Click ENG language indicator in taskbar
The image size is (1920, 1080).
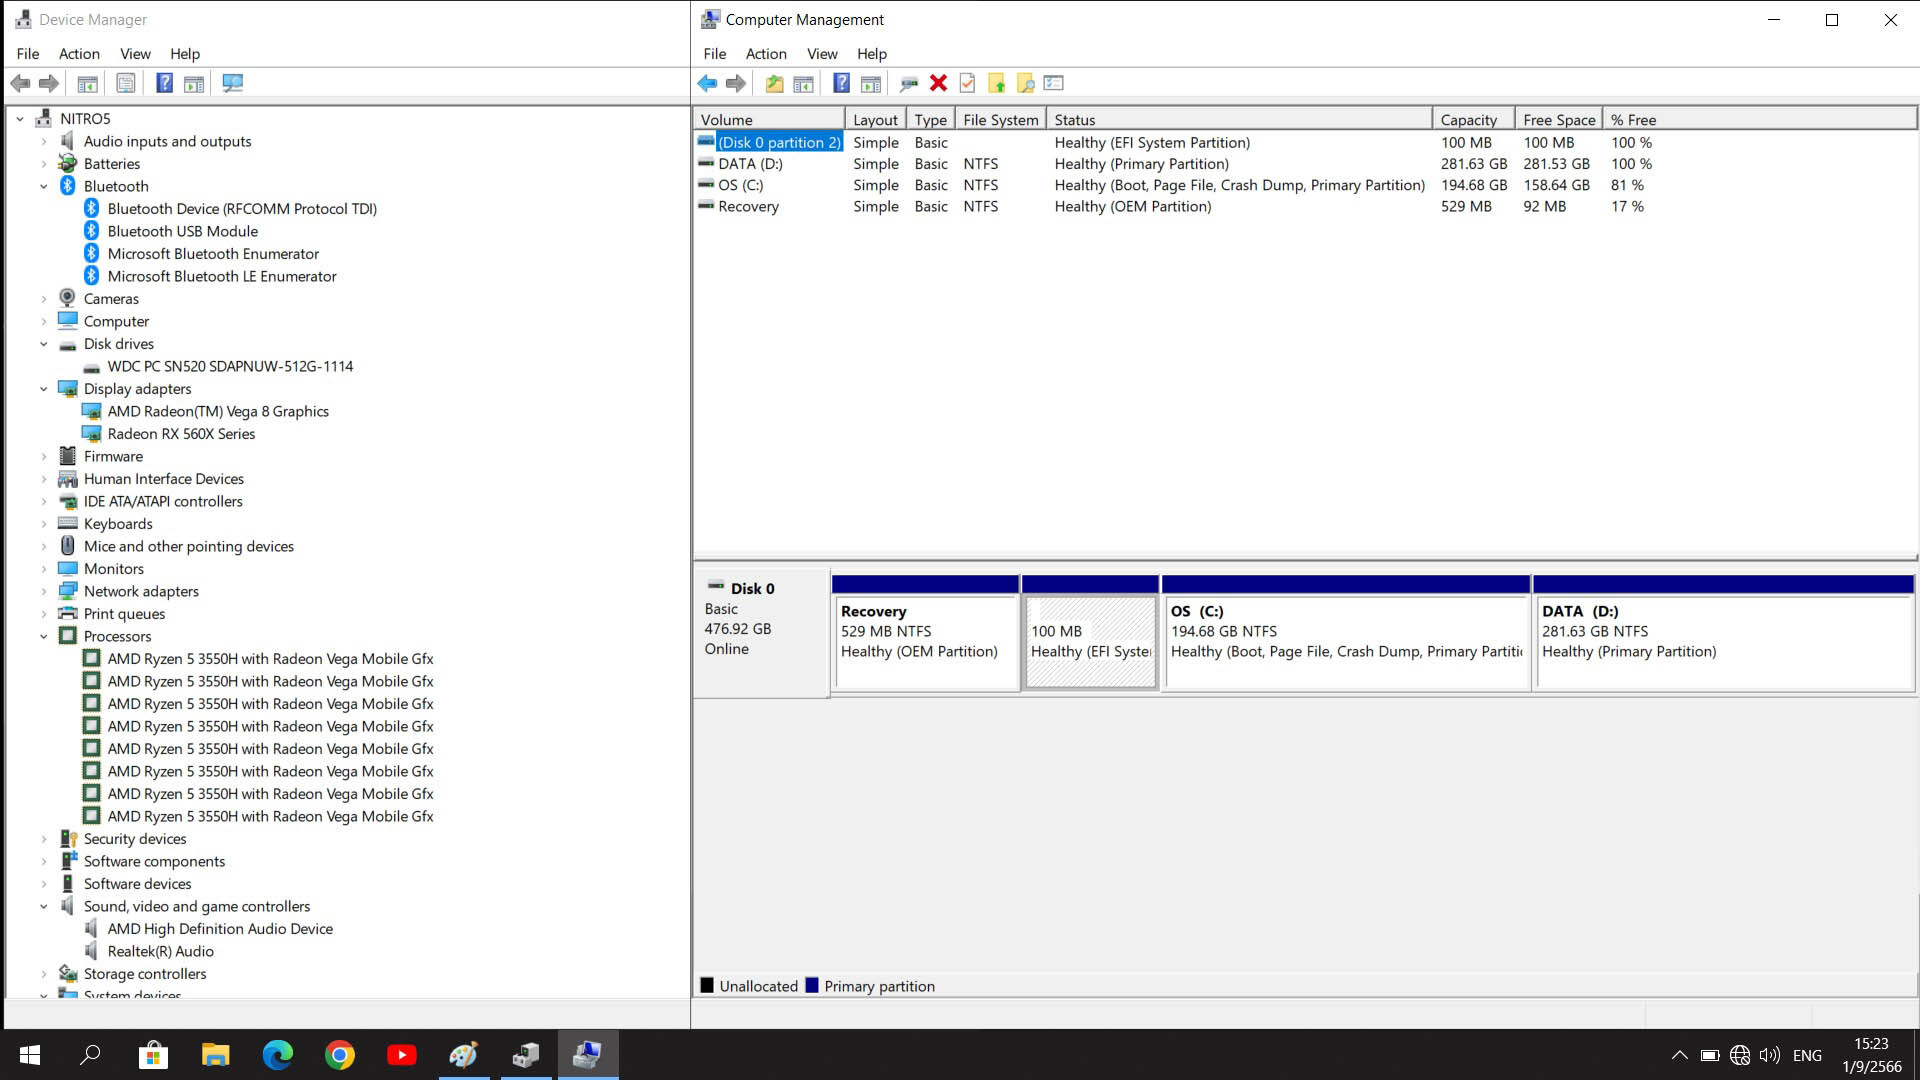[x=1807, y=1055]
